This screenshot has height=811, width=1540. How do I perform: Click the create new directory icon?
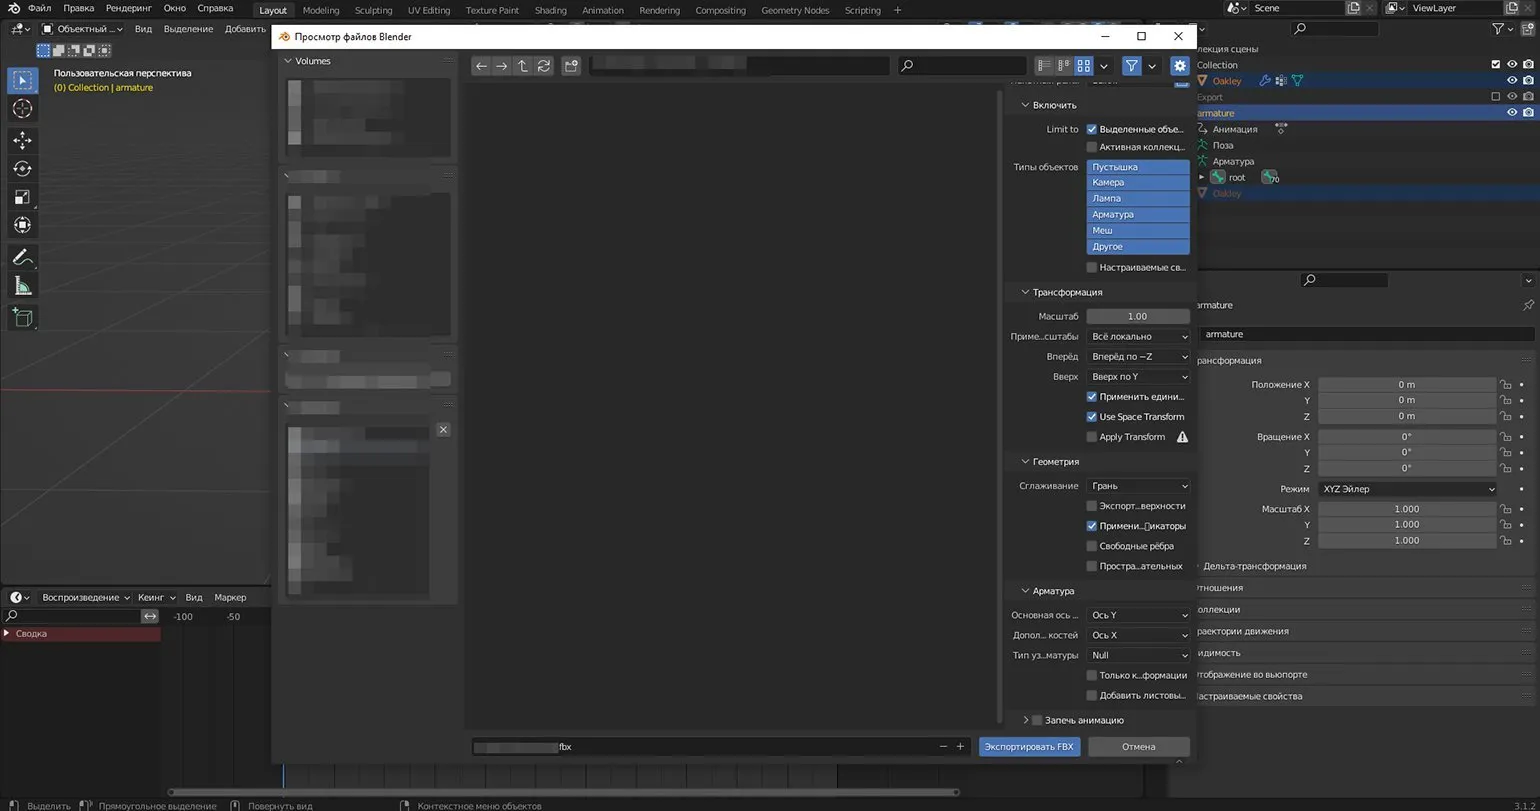point(571,66)
